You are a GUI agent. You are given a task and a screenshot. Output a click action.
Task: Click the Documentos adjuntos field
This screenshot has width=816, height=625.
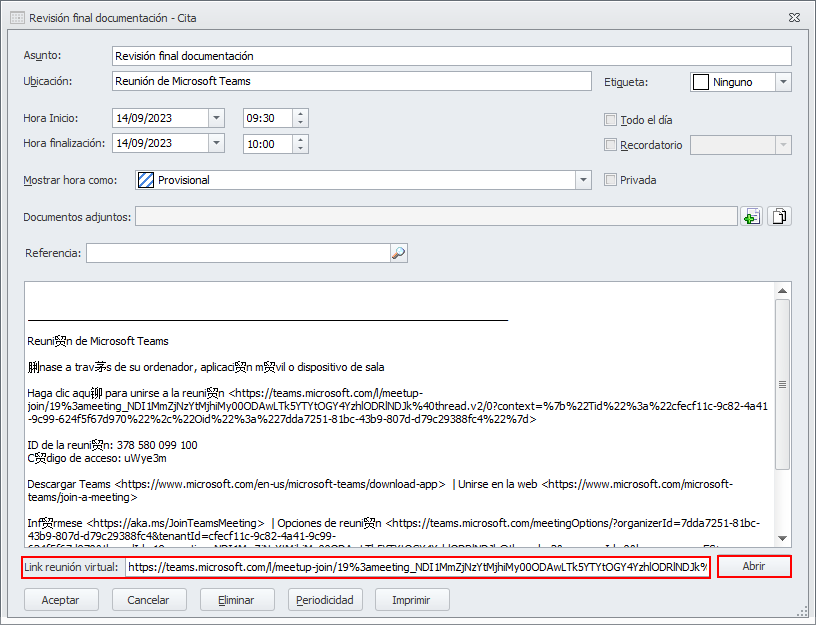pyautogui.click(x=436, y=216)
